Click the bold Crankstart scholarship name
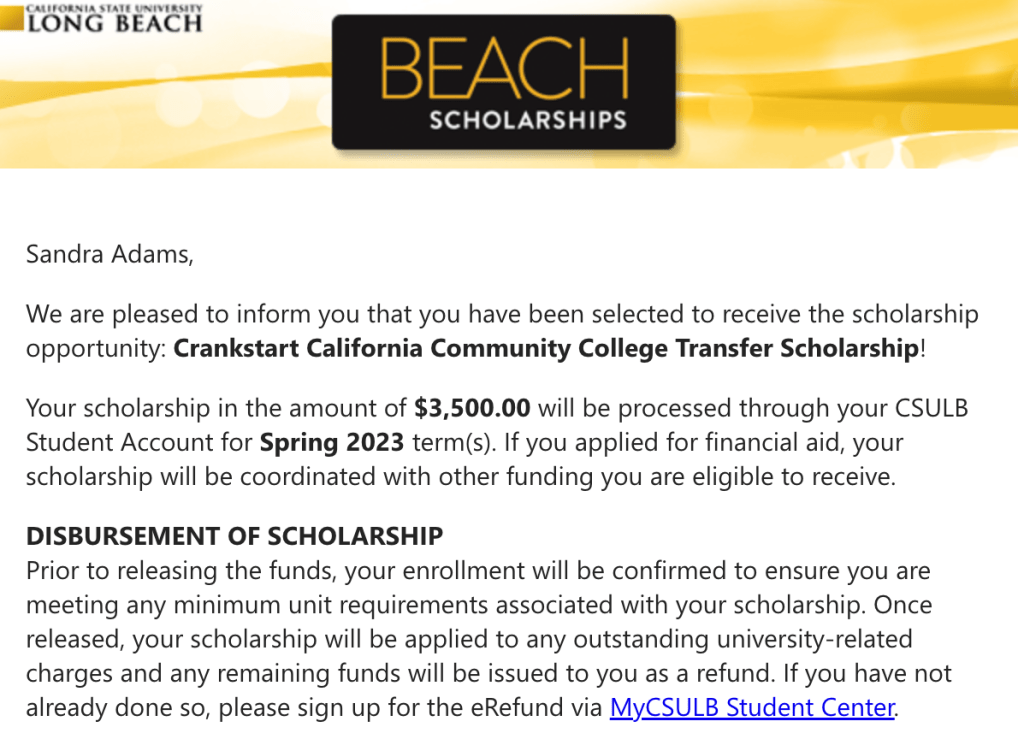Image resolution: width=1024 pixels, height=745 pixels. pyautogui.click(x=546, y=349)
